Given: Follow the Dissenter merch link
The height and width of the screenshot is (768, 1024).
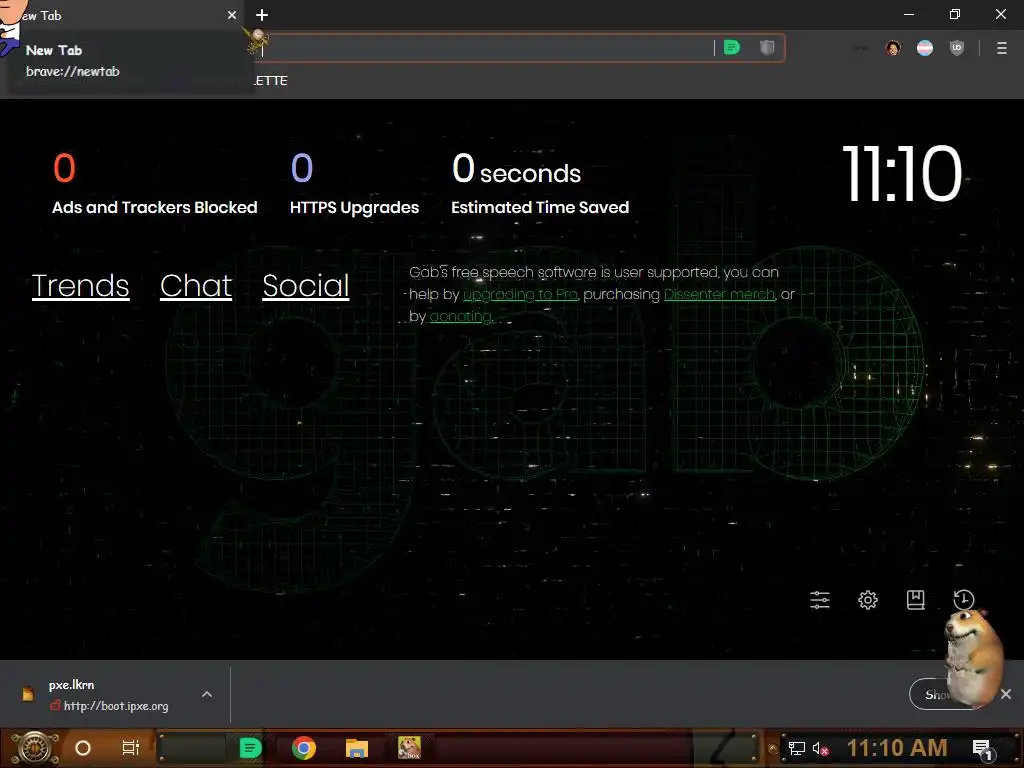Looking at the screenshot, I should pyautogui.click(x=719, y=295).
